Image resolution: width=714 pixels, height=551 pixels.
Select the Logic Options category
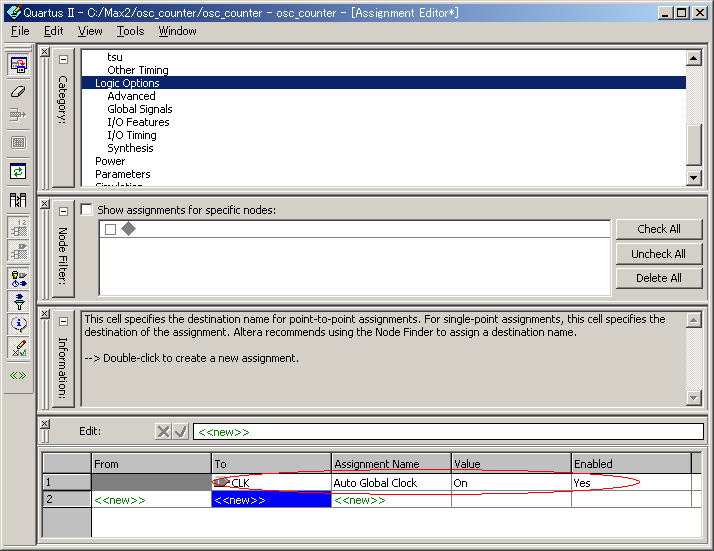(x=383, y=82)
